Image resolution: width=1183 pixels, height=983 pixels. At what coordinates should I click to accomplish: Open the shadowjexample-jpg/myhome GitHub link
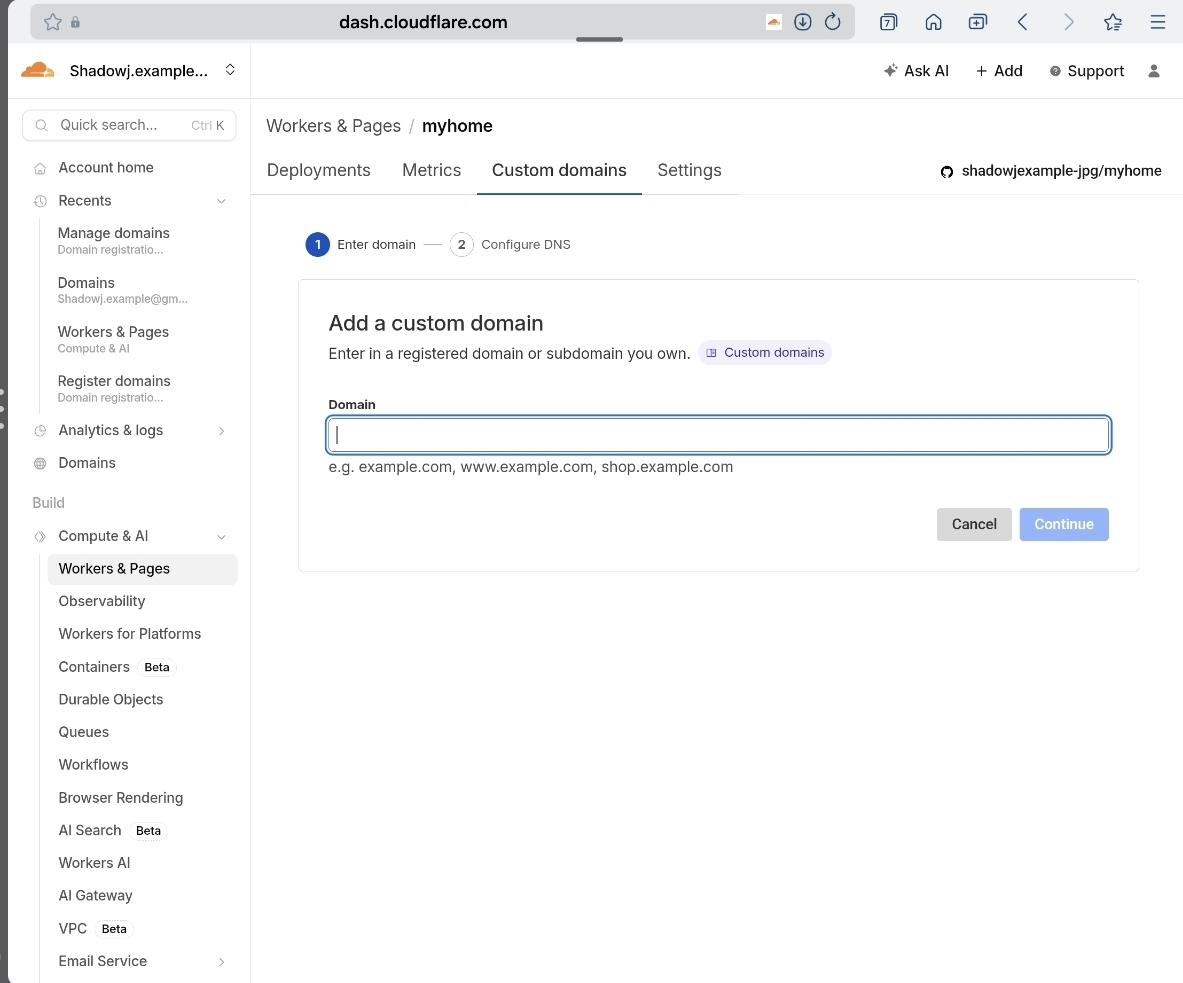tap(1051, 171)
